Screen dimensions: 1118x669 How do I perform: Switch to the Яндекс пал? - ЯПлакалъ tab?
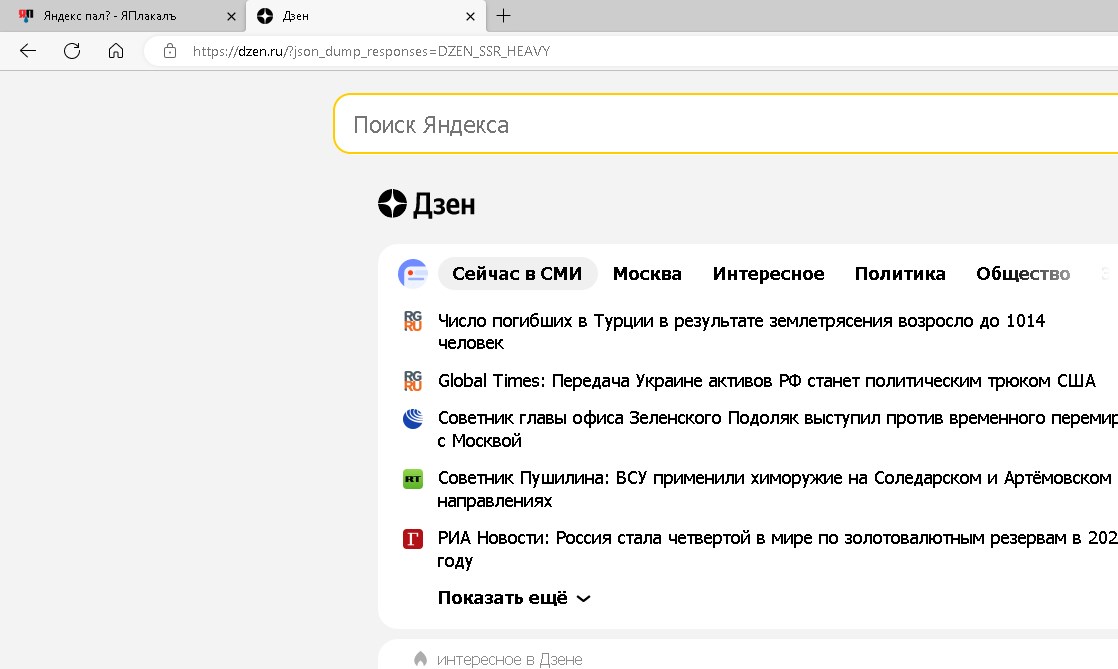(123, 16)
